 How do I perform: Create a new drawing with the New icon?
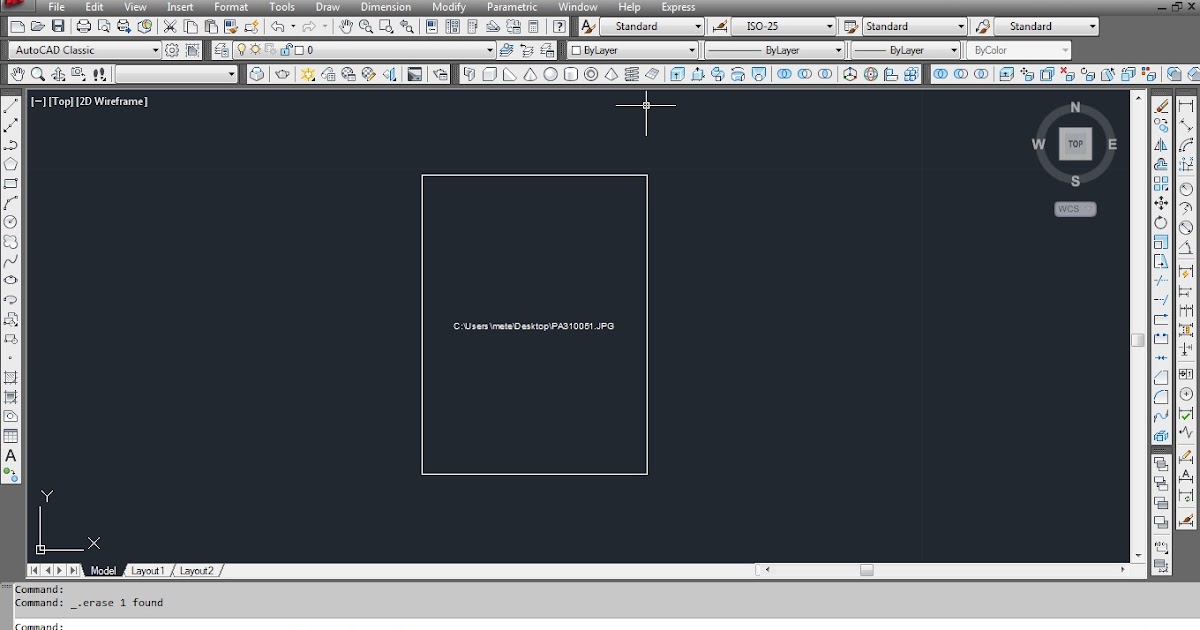pos(16,26)
